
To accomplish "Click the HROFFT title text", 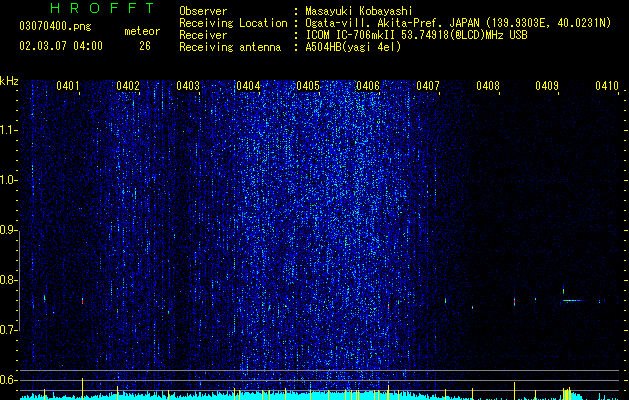I will 102,8.
